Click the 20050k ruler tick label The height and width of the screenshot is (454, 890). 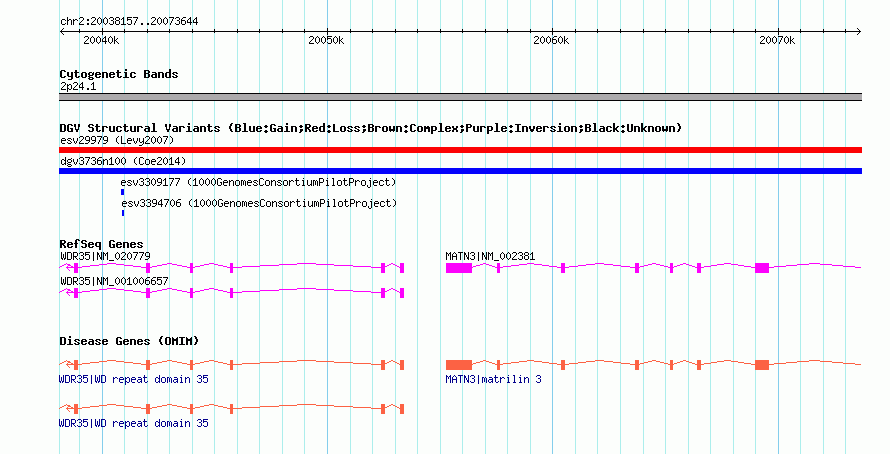tap(326, 40)
